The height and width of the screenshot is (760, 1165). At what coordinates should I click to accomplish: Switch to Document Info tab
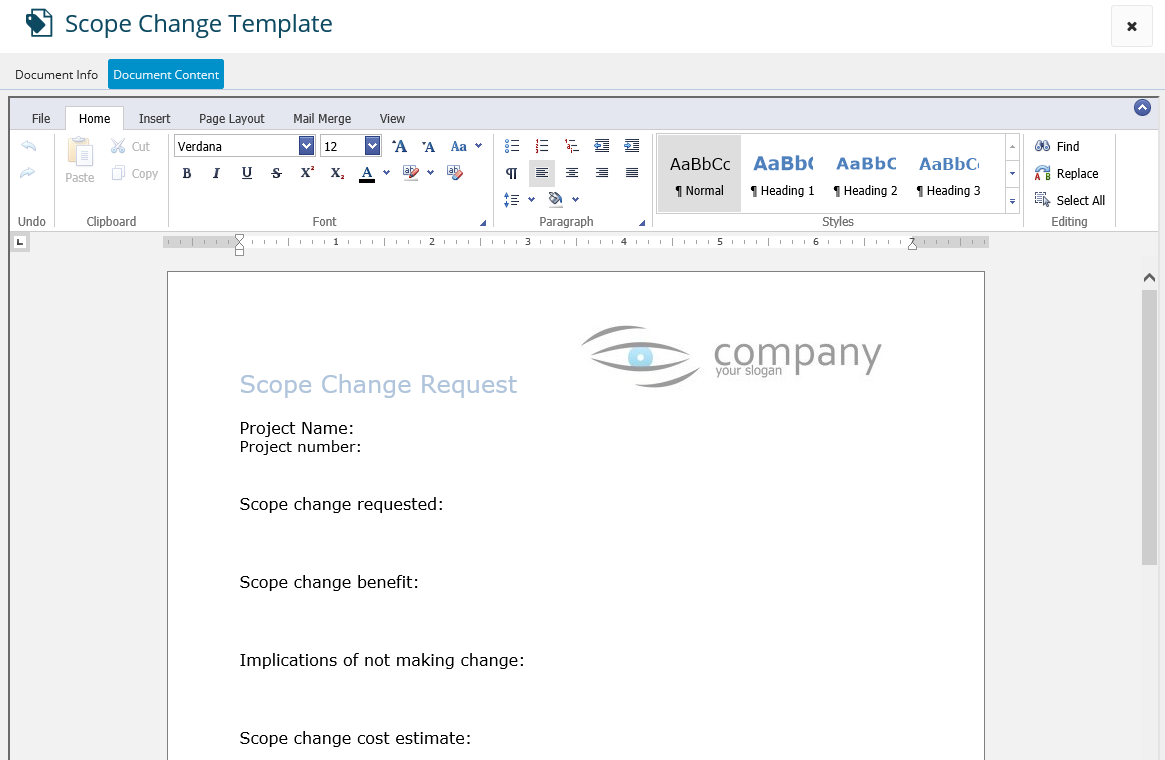(56, 74)
